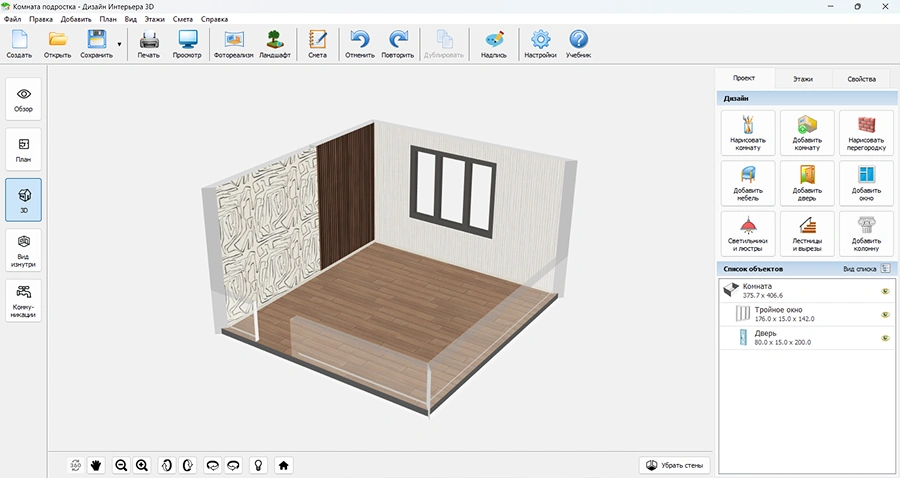Toggle visibility of the Дверь object
Image resolution: width=900 pixels, height=478 pixels.
pyautogui.click(x=885, y=338)
